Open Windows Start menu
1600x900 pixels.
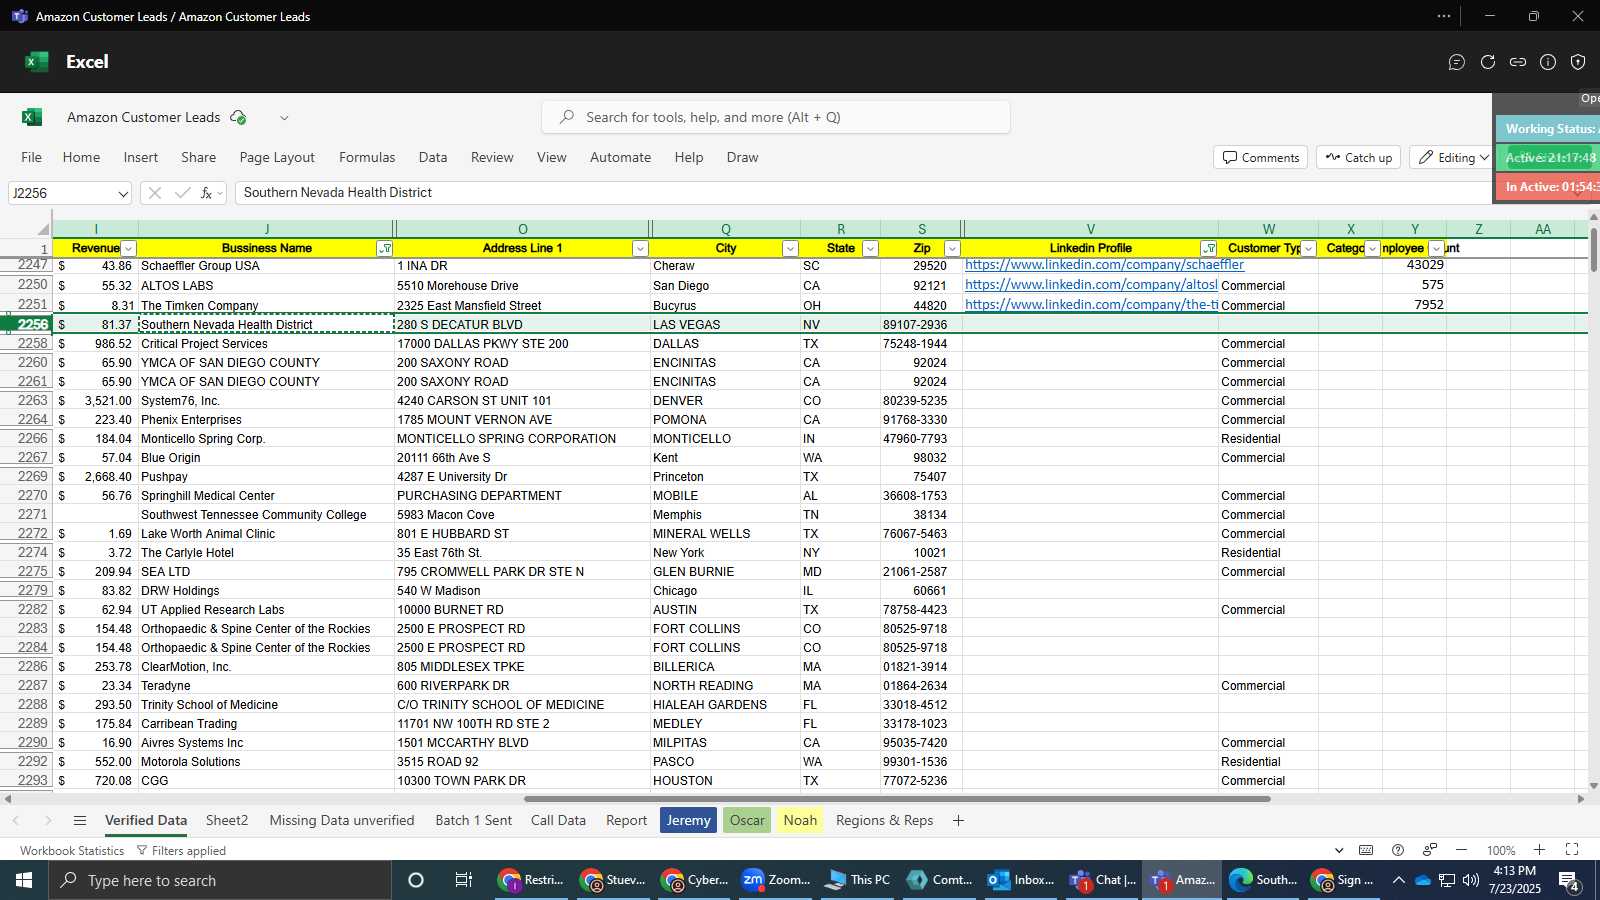pos(24,880)
